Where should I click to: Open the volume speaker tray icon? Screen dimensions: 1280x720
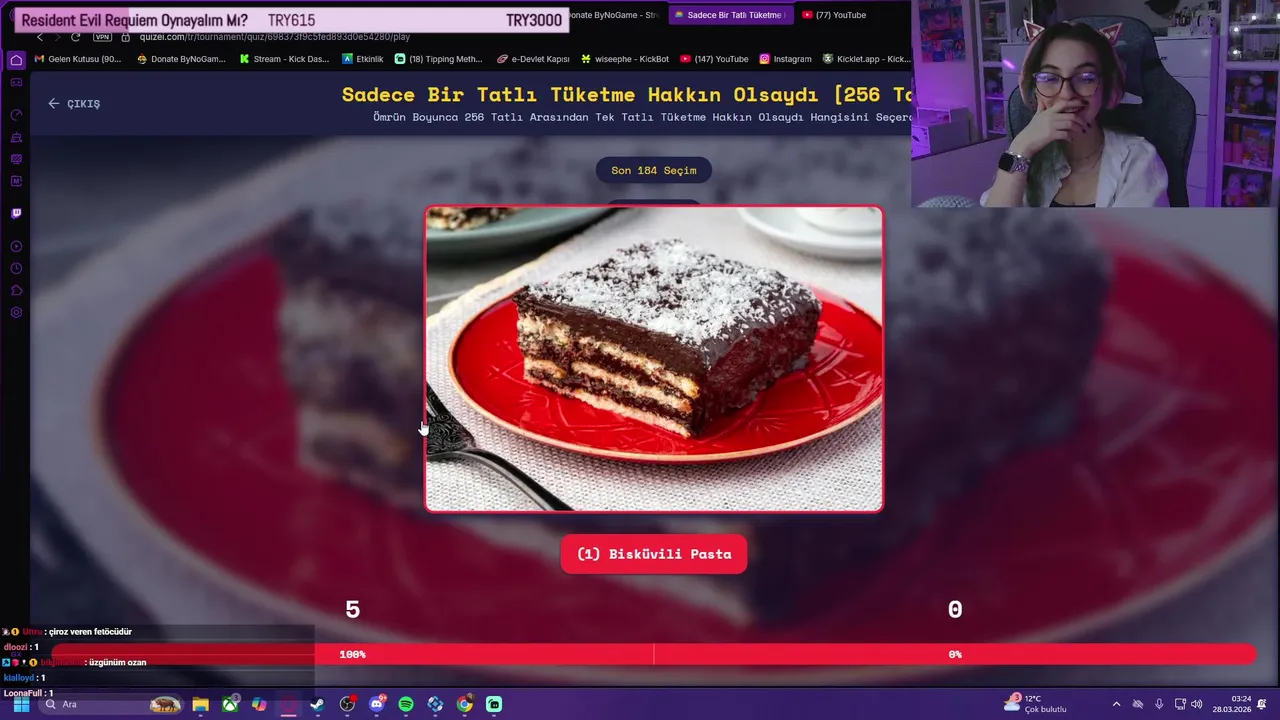pyautogui.click(x=1197, y=704)
